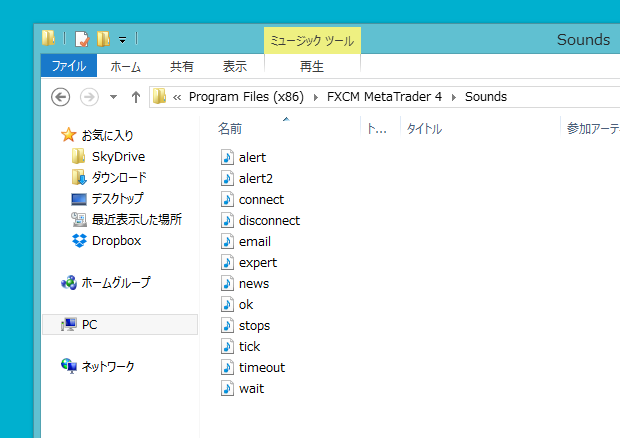Click the Properties icon in quick access toolbar
The image size is (620, 438).
click(82, 39)
